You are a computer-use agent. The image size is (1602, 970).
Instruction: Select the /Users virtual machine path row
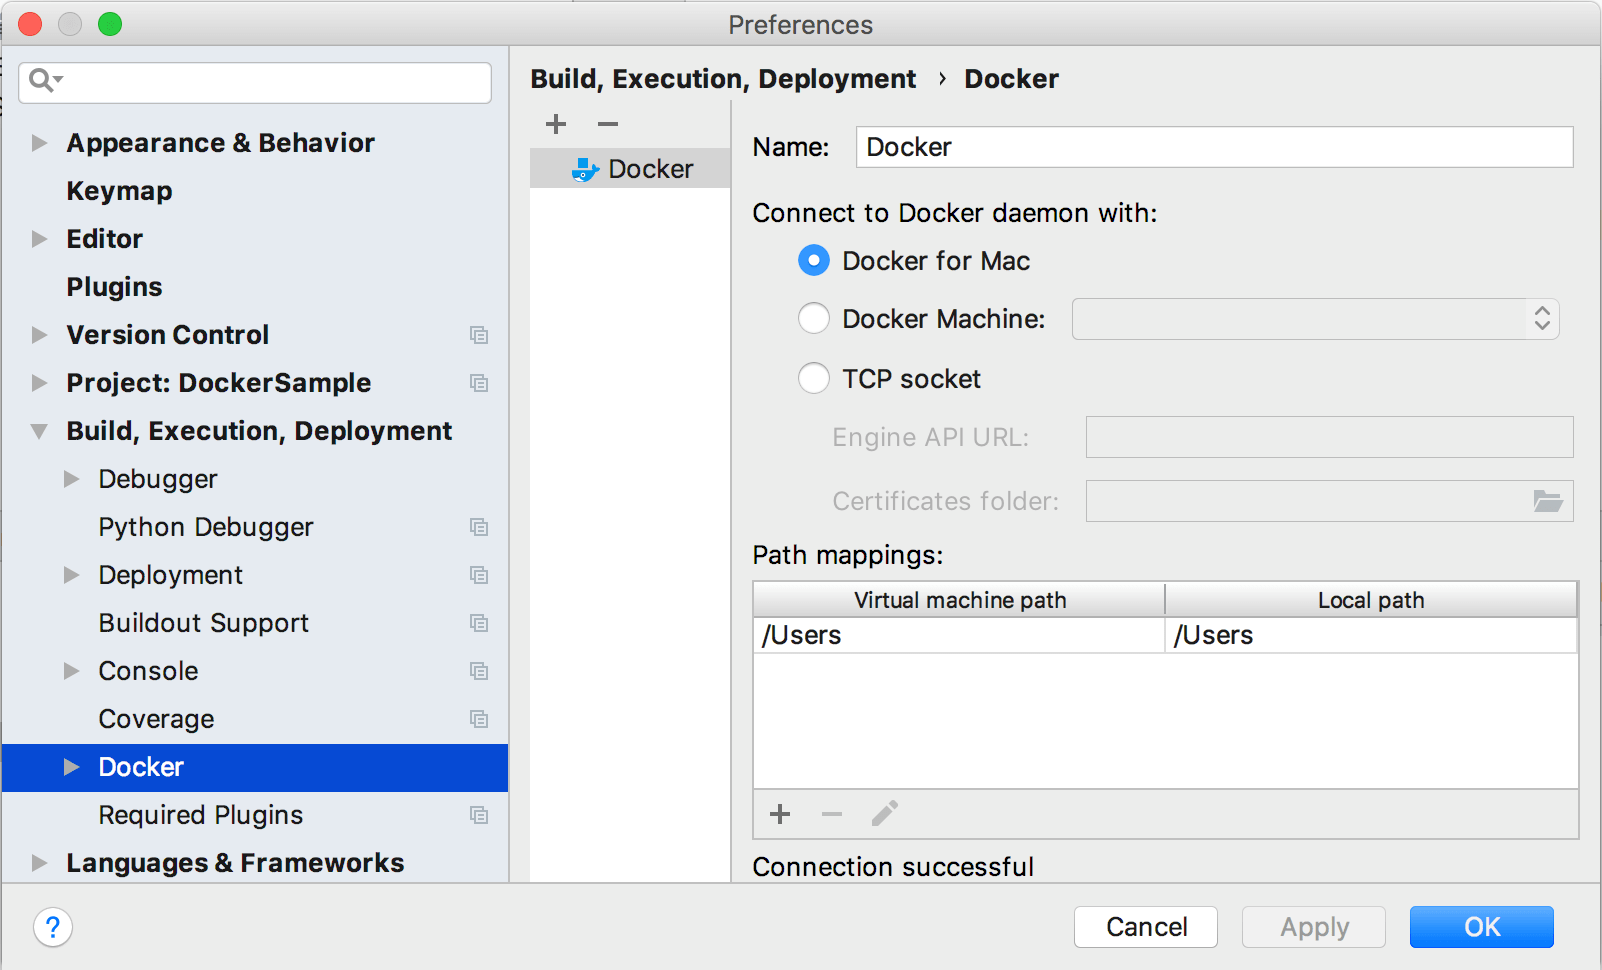coord(958,635)
